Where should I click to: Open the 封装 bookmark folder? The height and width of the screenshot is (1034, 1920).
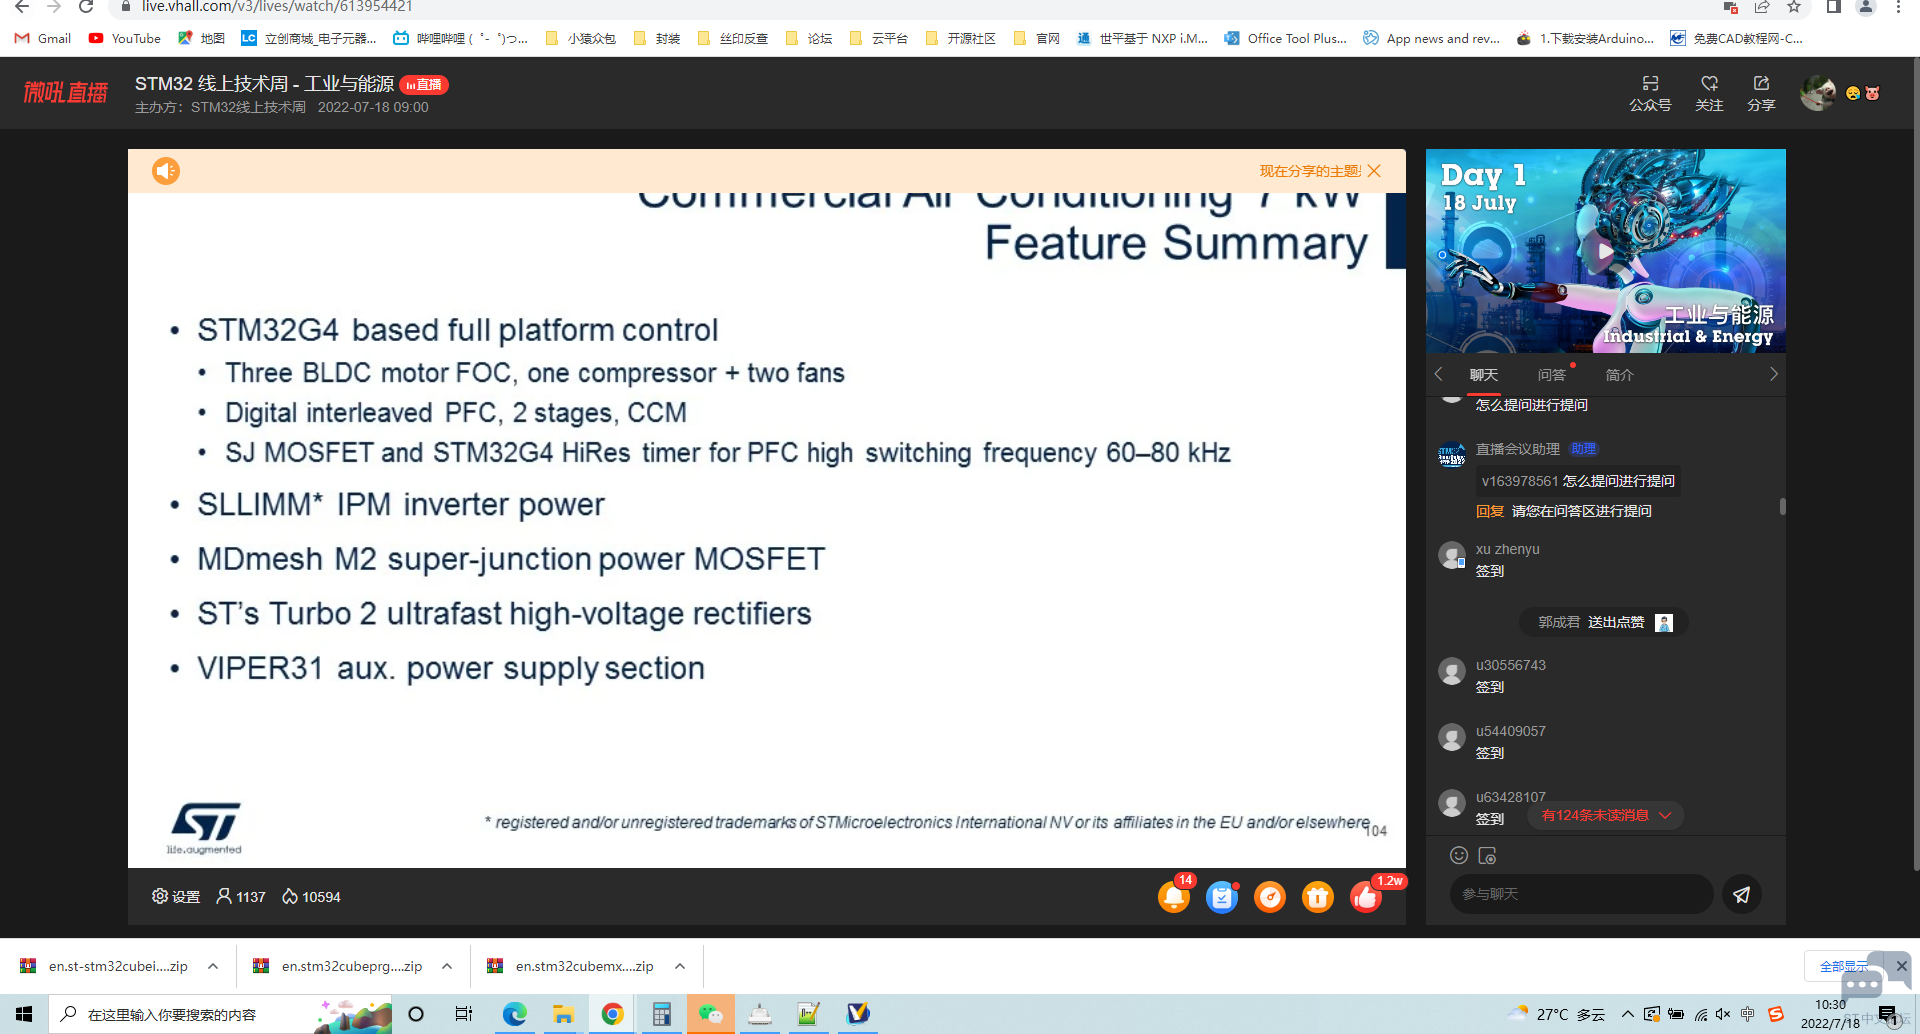[x=657, y=39]
